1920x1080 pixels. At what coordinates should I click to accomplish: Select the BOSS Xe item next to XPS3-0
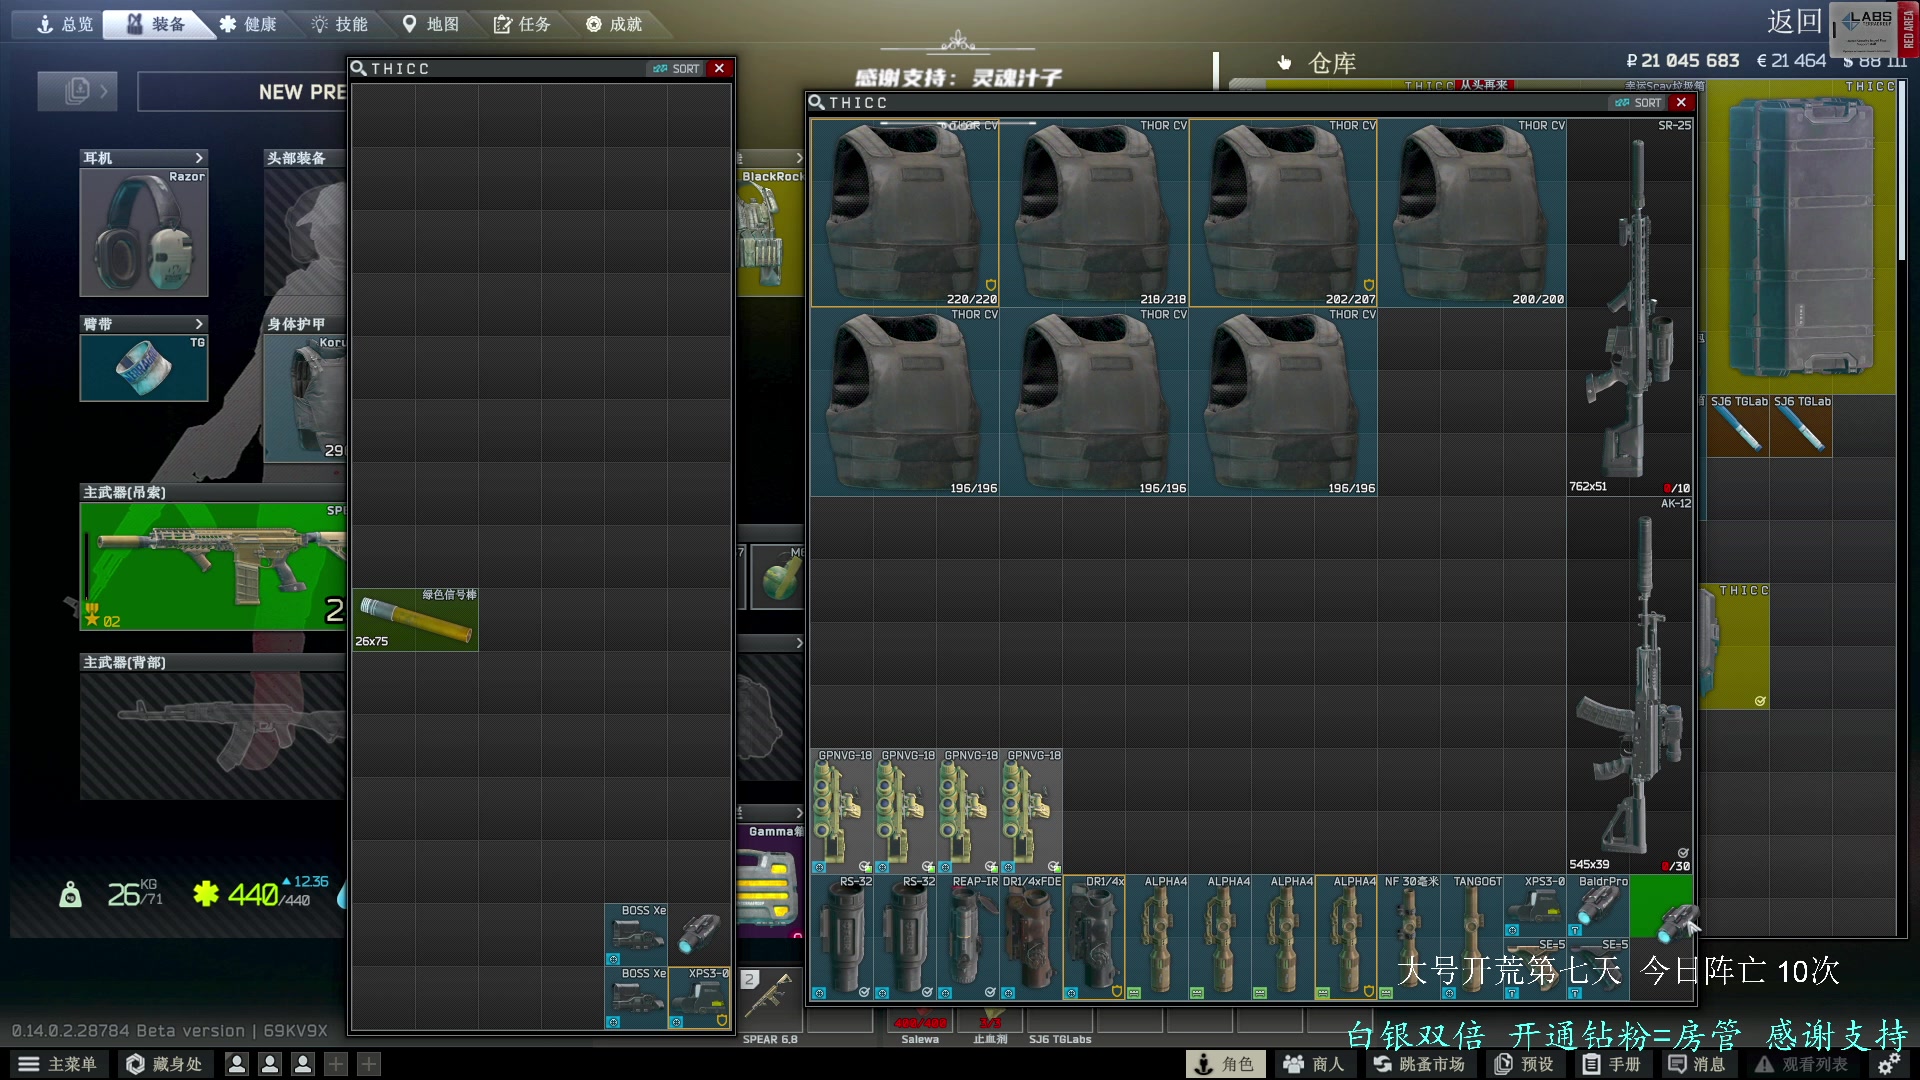pyautogui.click(x=636, y=997)
